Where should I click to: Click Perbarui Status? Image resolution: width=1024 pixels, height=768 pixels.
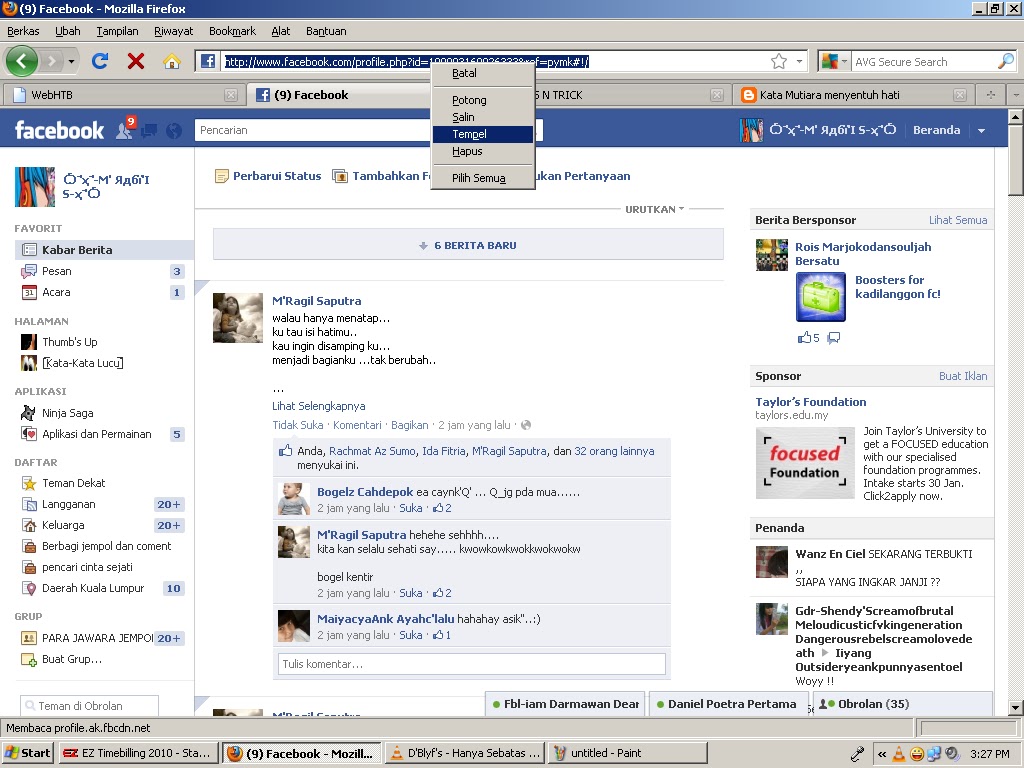[268, 176]
